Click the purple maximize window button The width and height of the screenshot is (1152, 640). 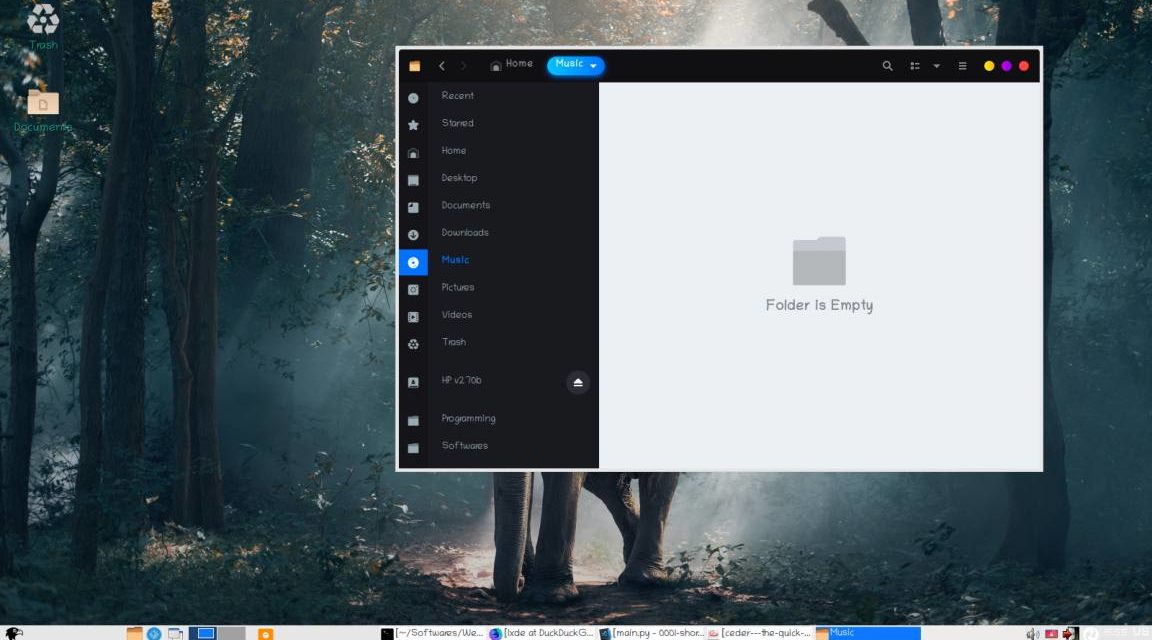(x=1007, y=66)
